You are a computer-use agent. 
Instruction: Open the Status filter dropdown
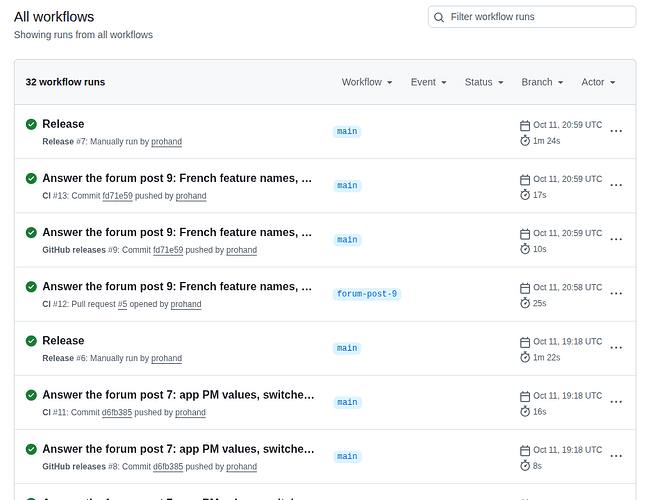(484, 82)
